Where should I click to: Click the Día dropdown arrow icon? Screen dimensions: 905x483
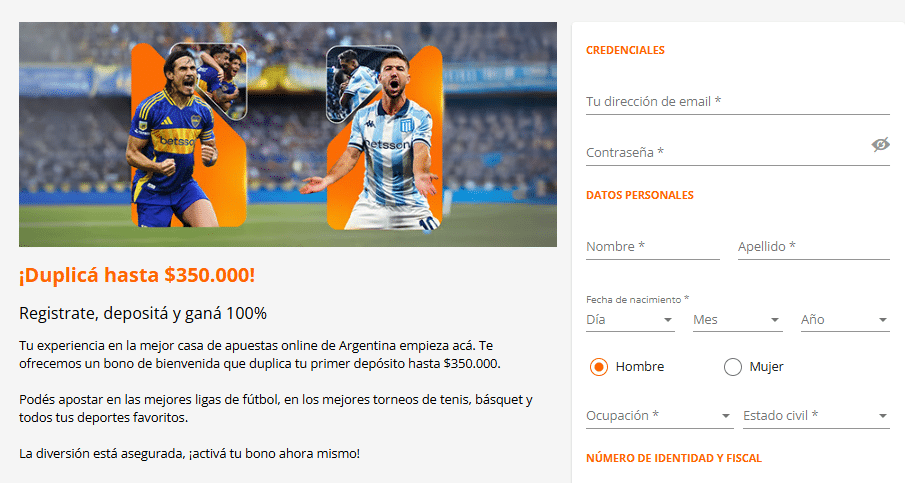pyautogui.click(x=668, y=320)
